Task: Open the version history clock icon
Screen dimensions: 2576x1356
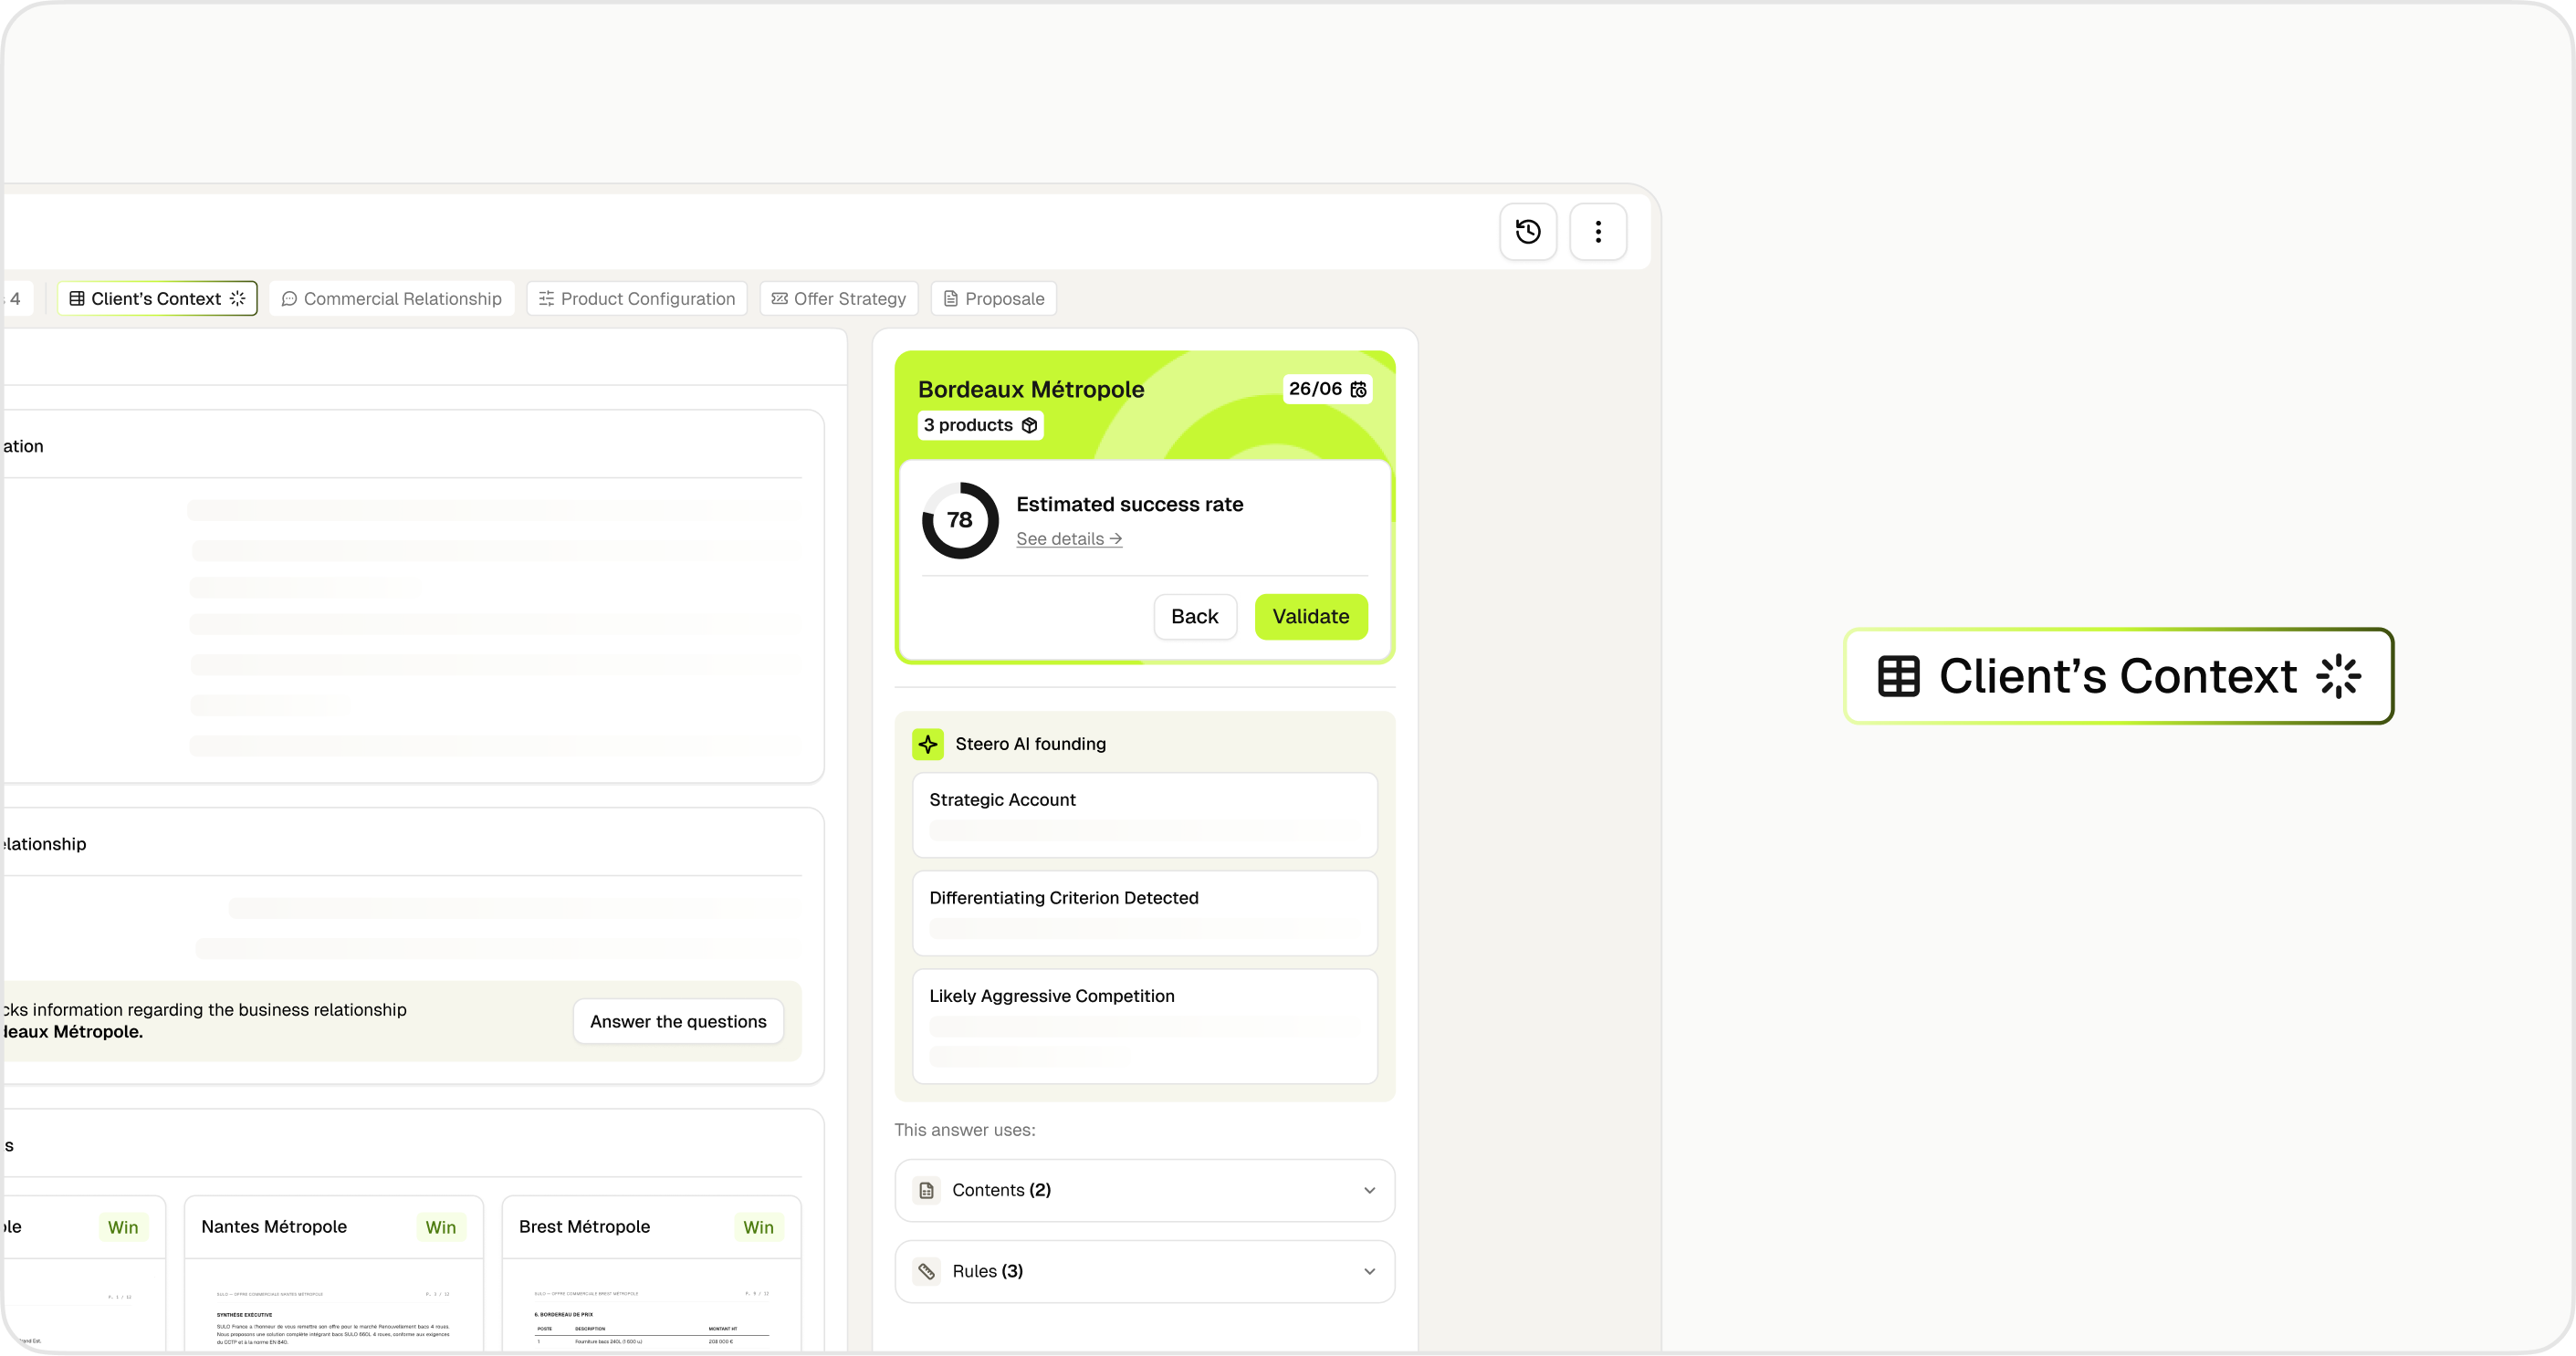Action: [x=1527, y=232]
